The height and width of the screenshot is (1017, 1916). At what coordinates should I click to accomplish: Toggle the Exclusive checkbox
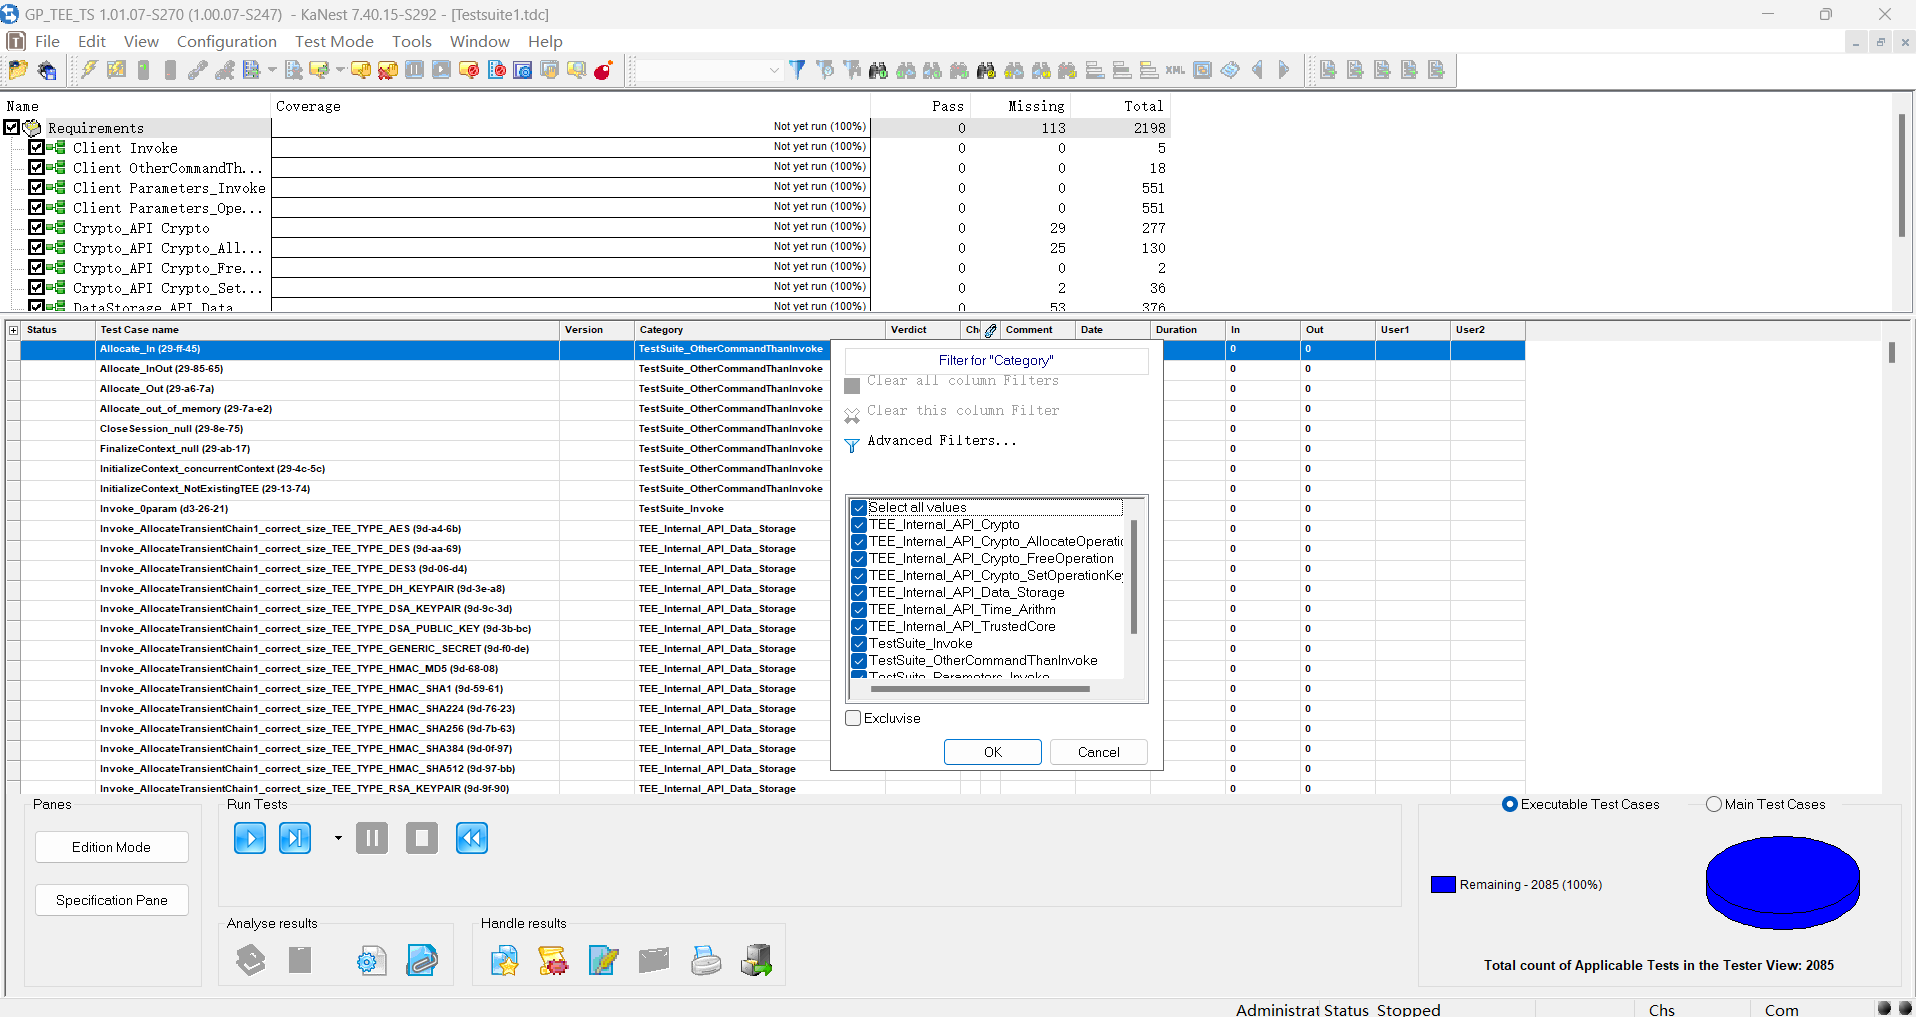[854, 718]
